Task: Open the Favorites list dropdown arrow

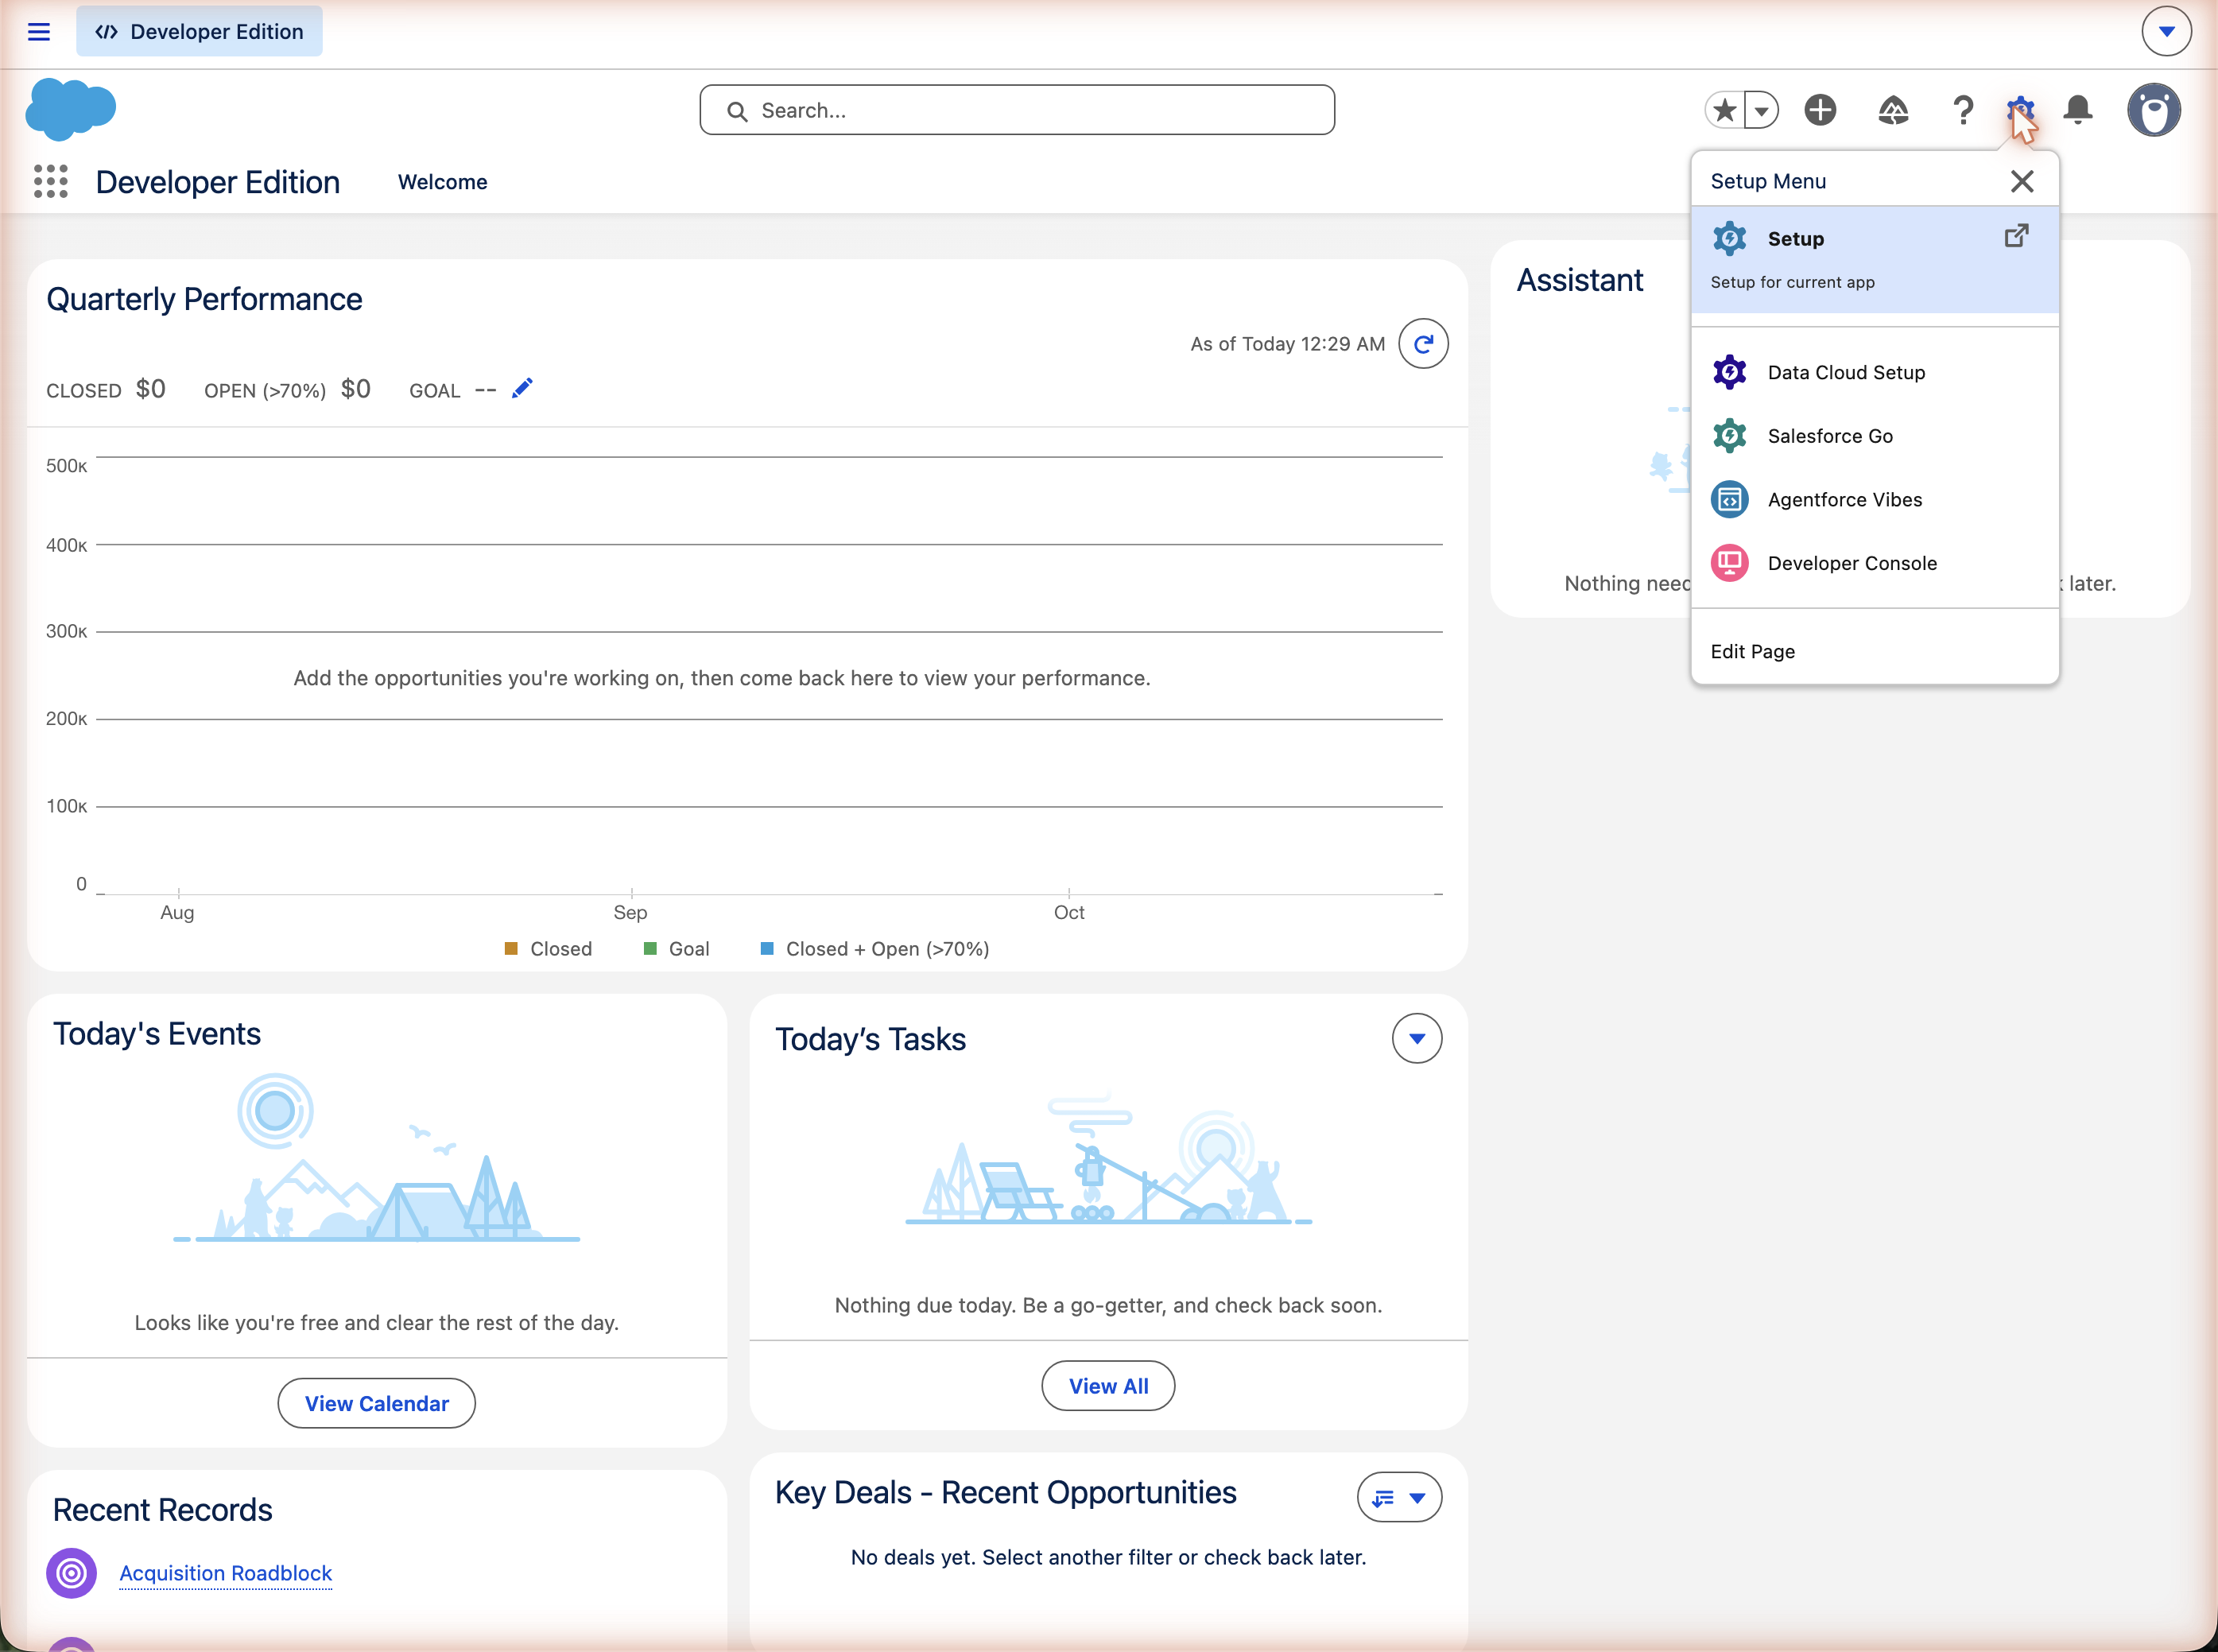Action: pyautogui.click(x=1762, y=110)
